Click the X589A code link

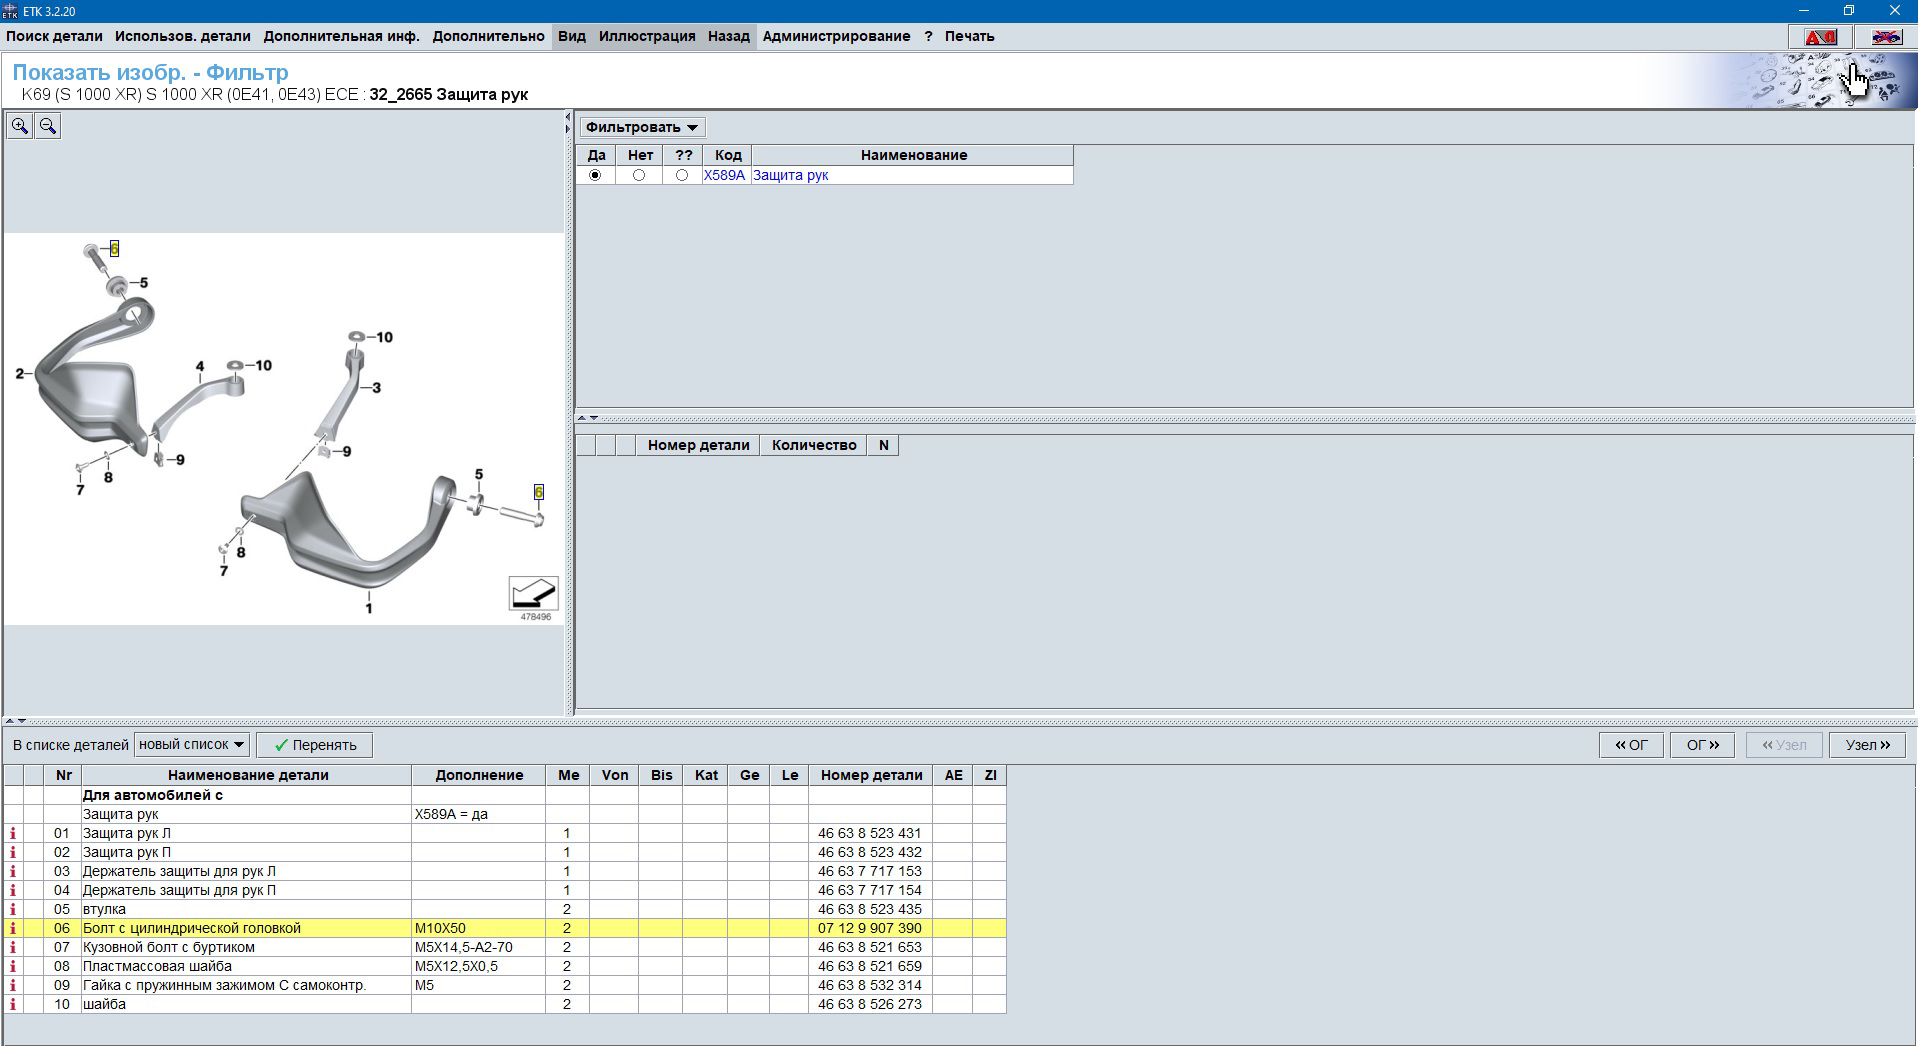(724, 175)
